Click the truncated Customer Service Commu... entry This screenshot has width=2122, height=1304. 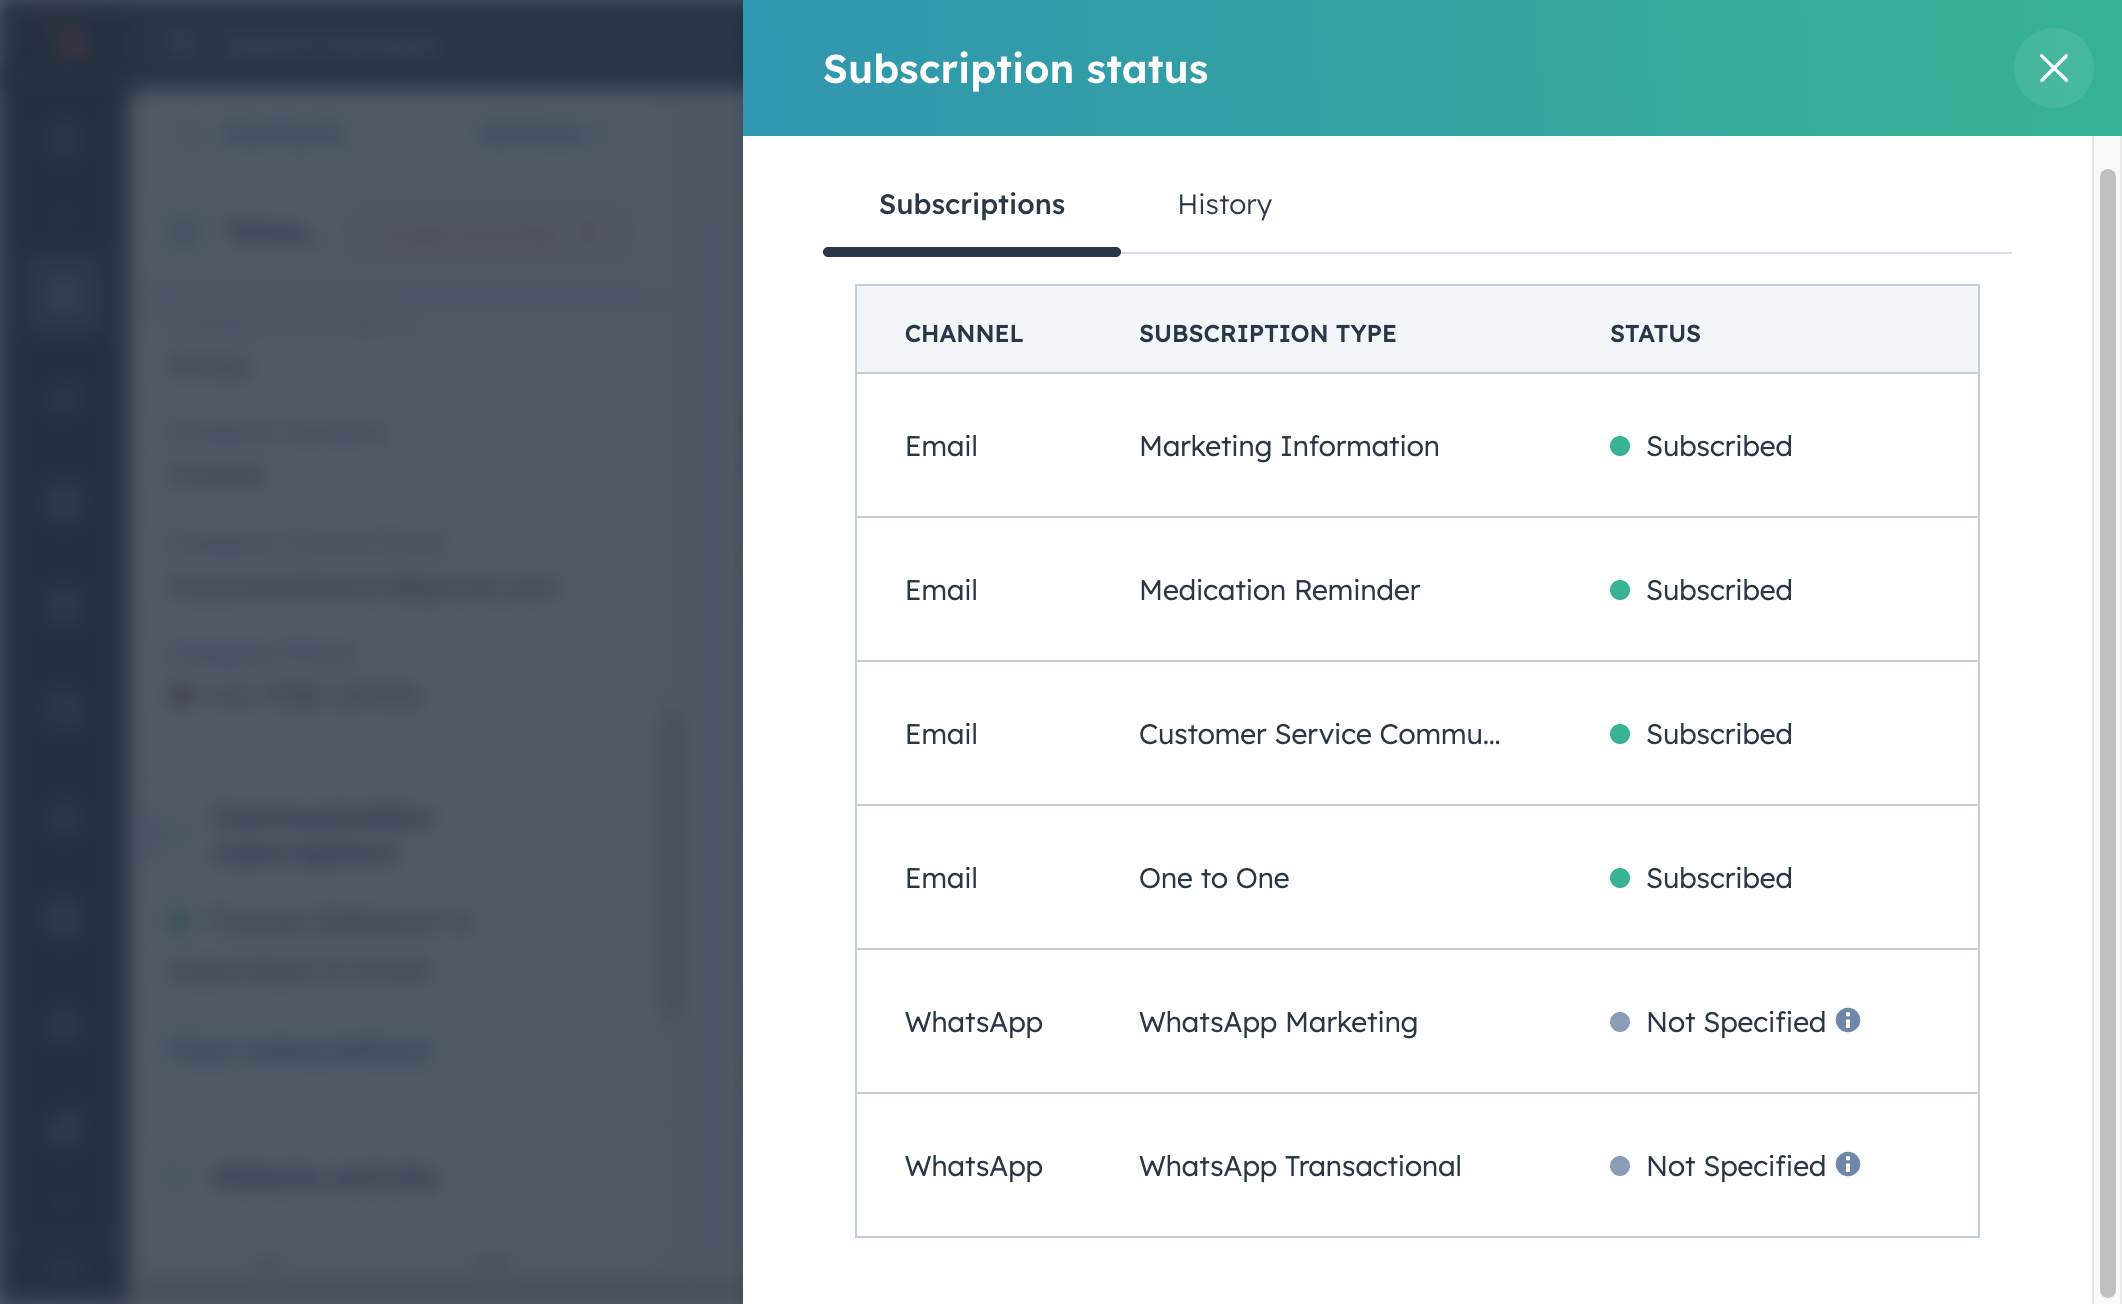coord(1319,734)
